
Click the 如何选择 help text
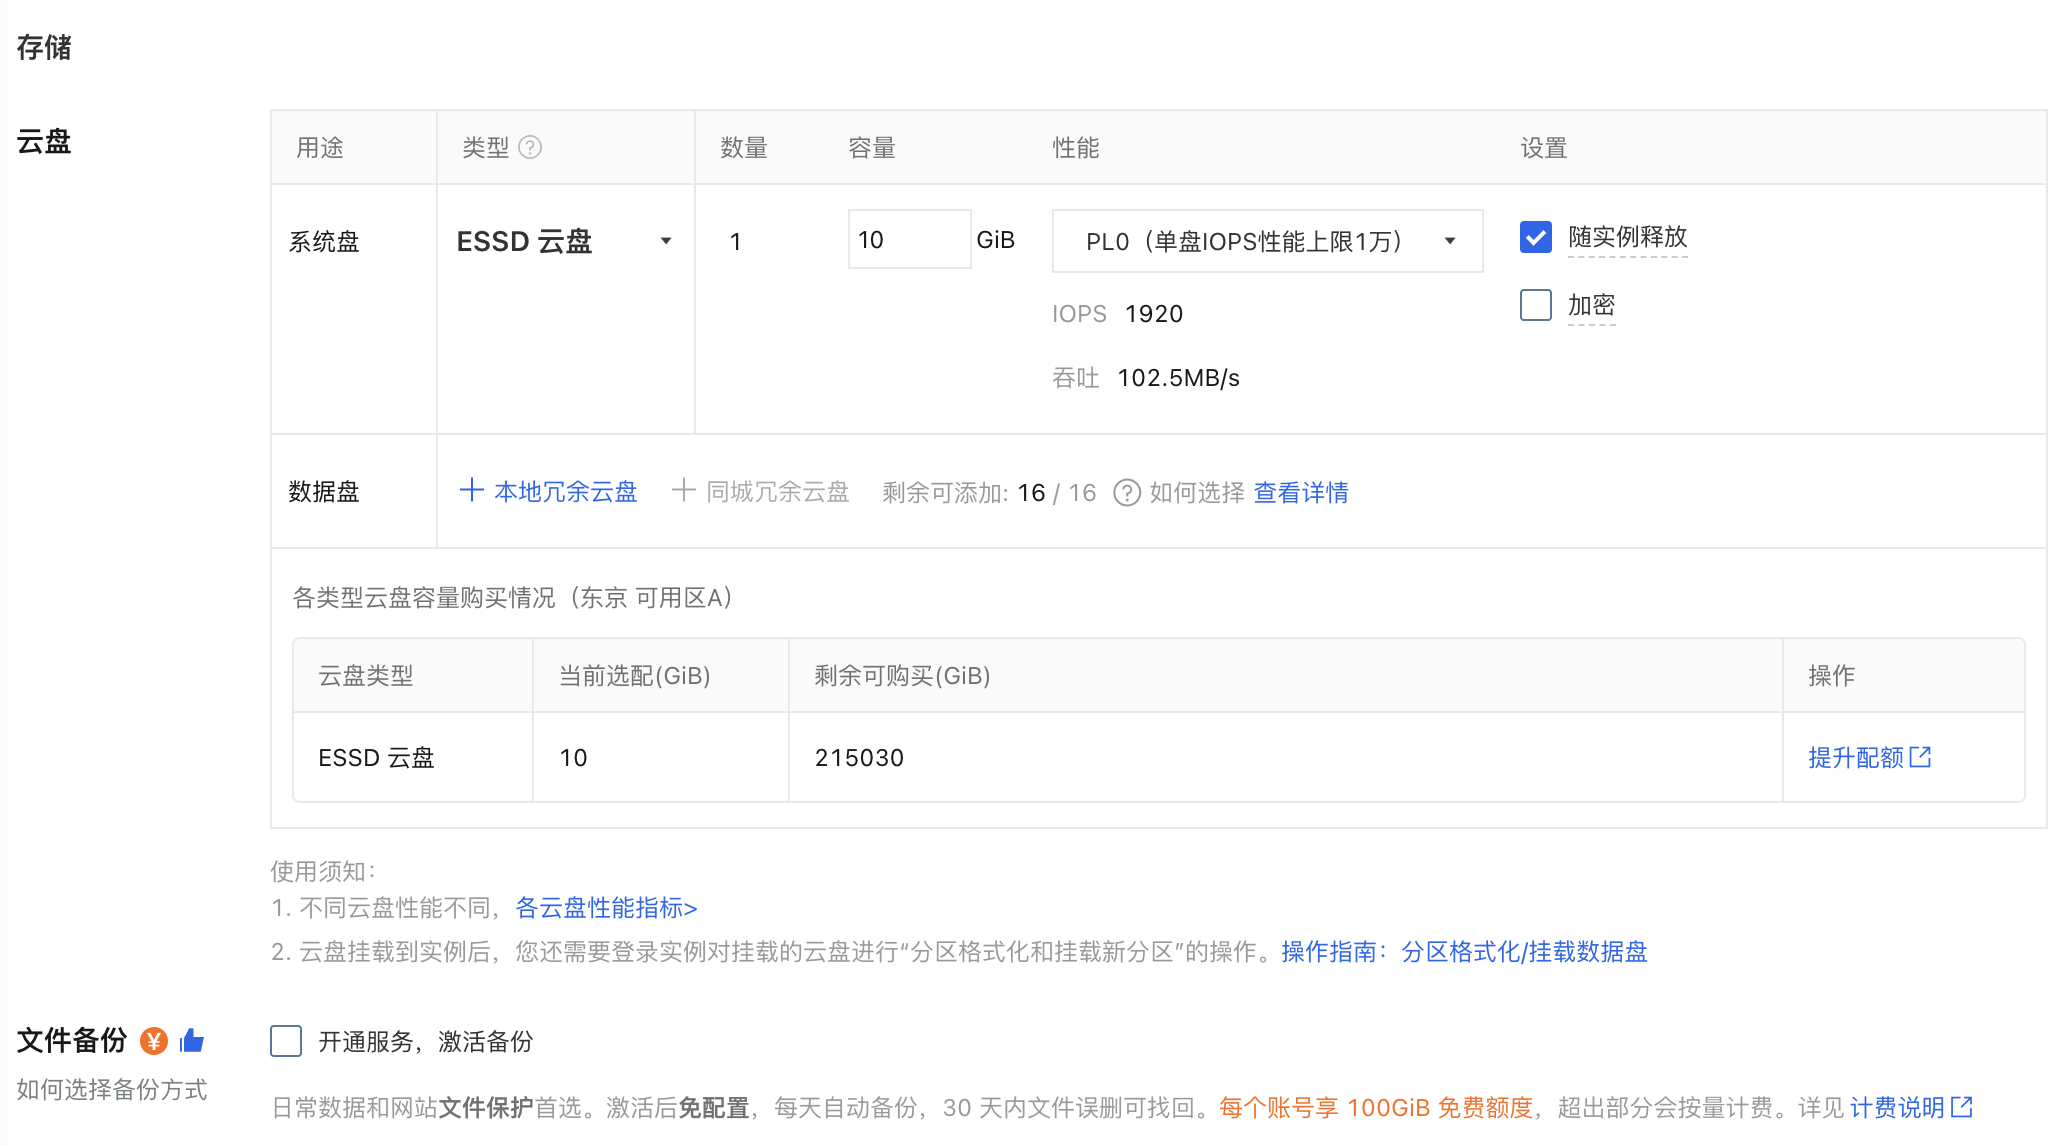[1197, 493]
